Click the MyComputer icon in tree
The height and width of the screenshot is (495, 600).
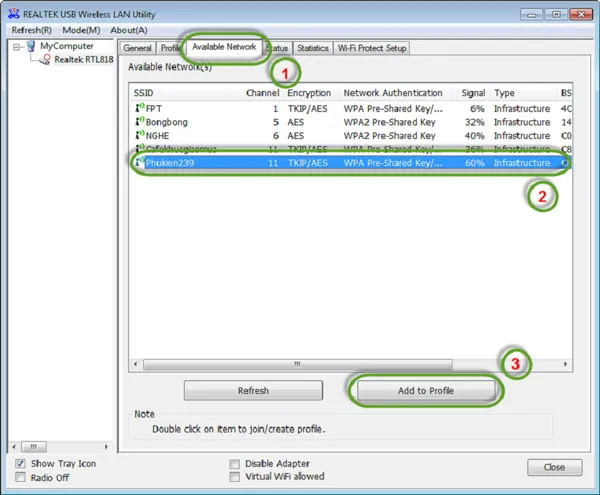pyautogui.click(x=31, y=47)
